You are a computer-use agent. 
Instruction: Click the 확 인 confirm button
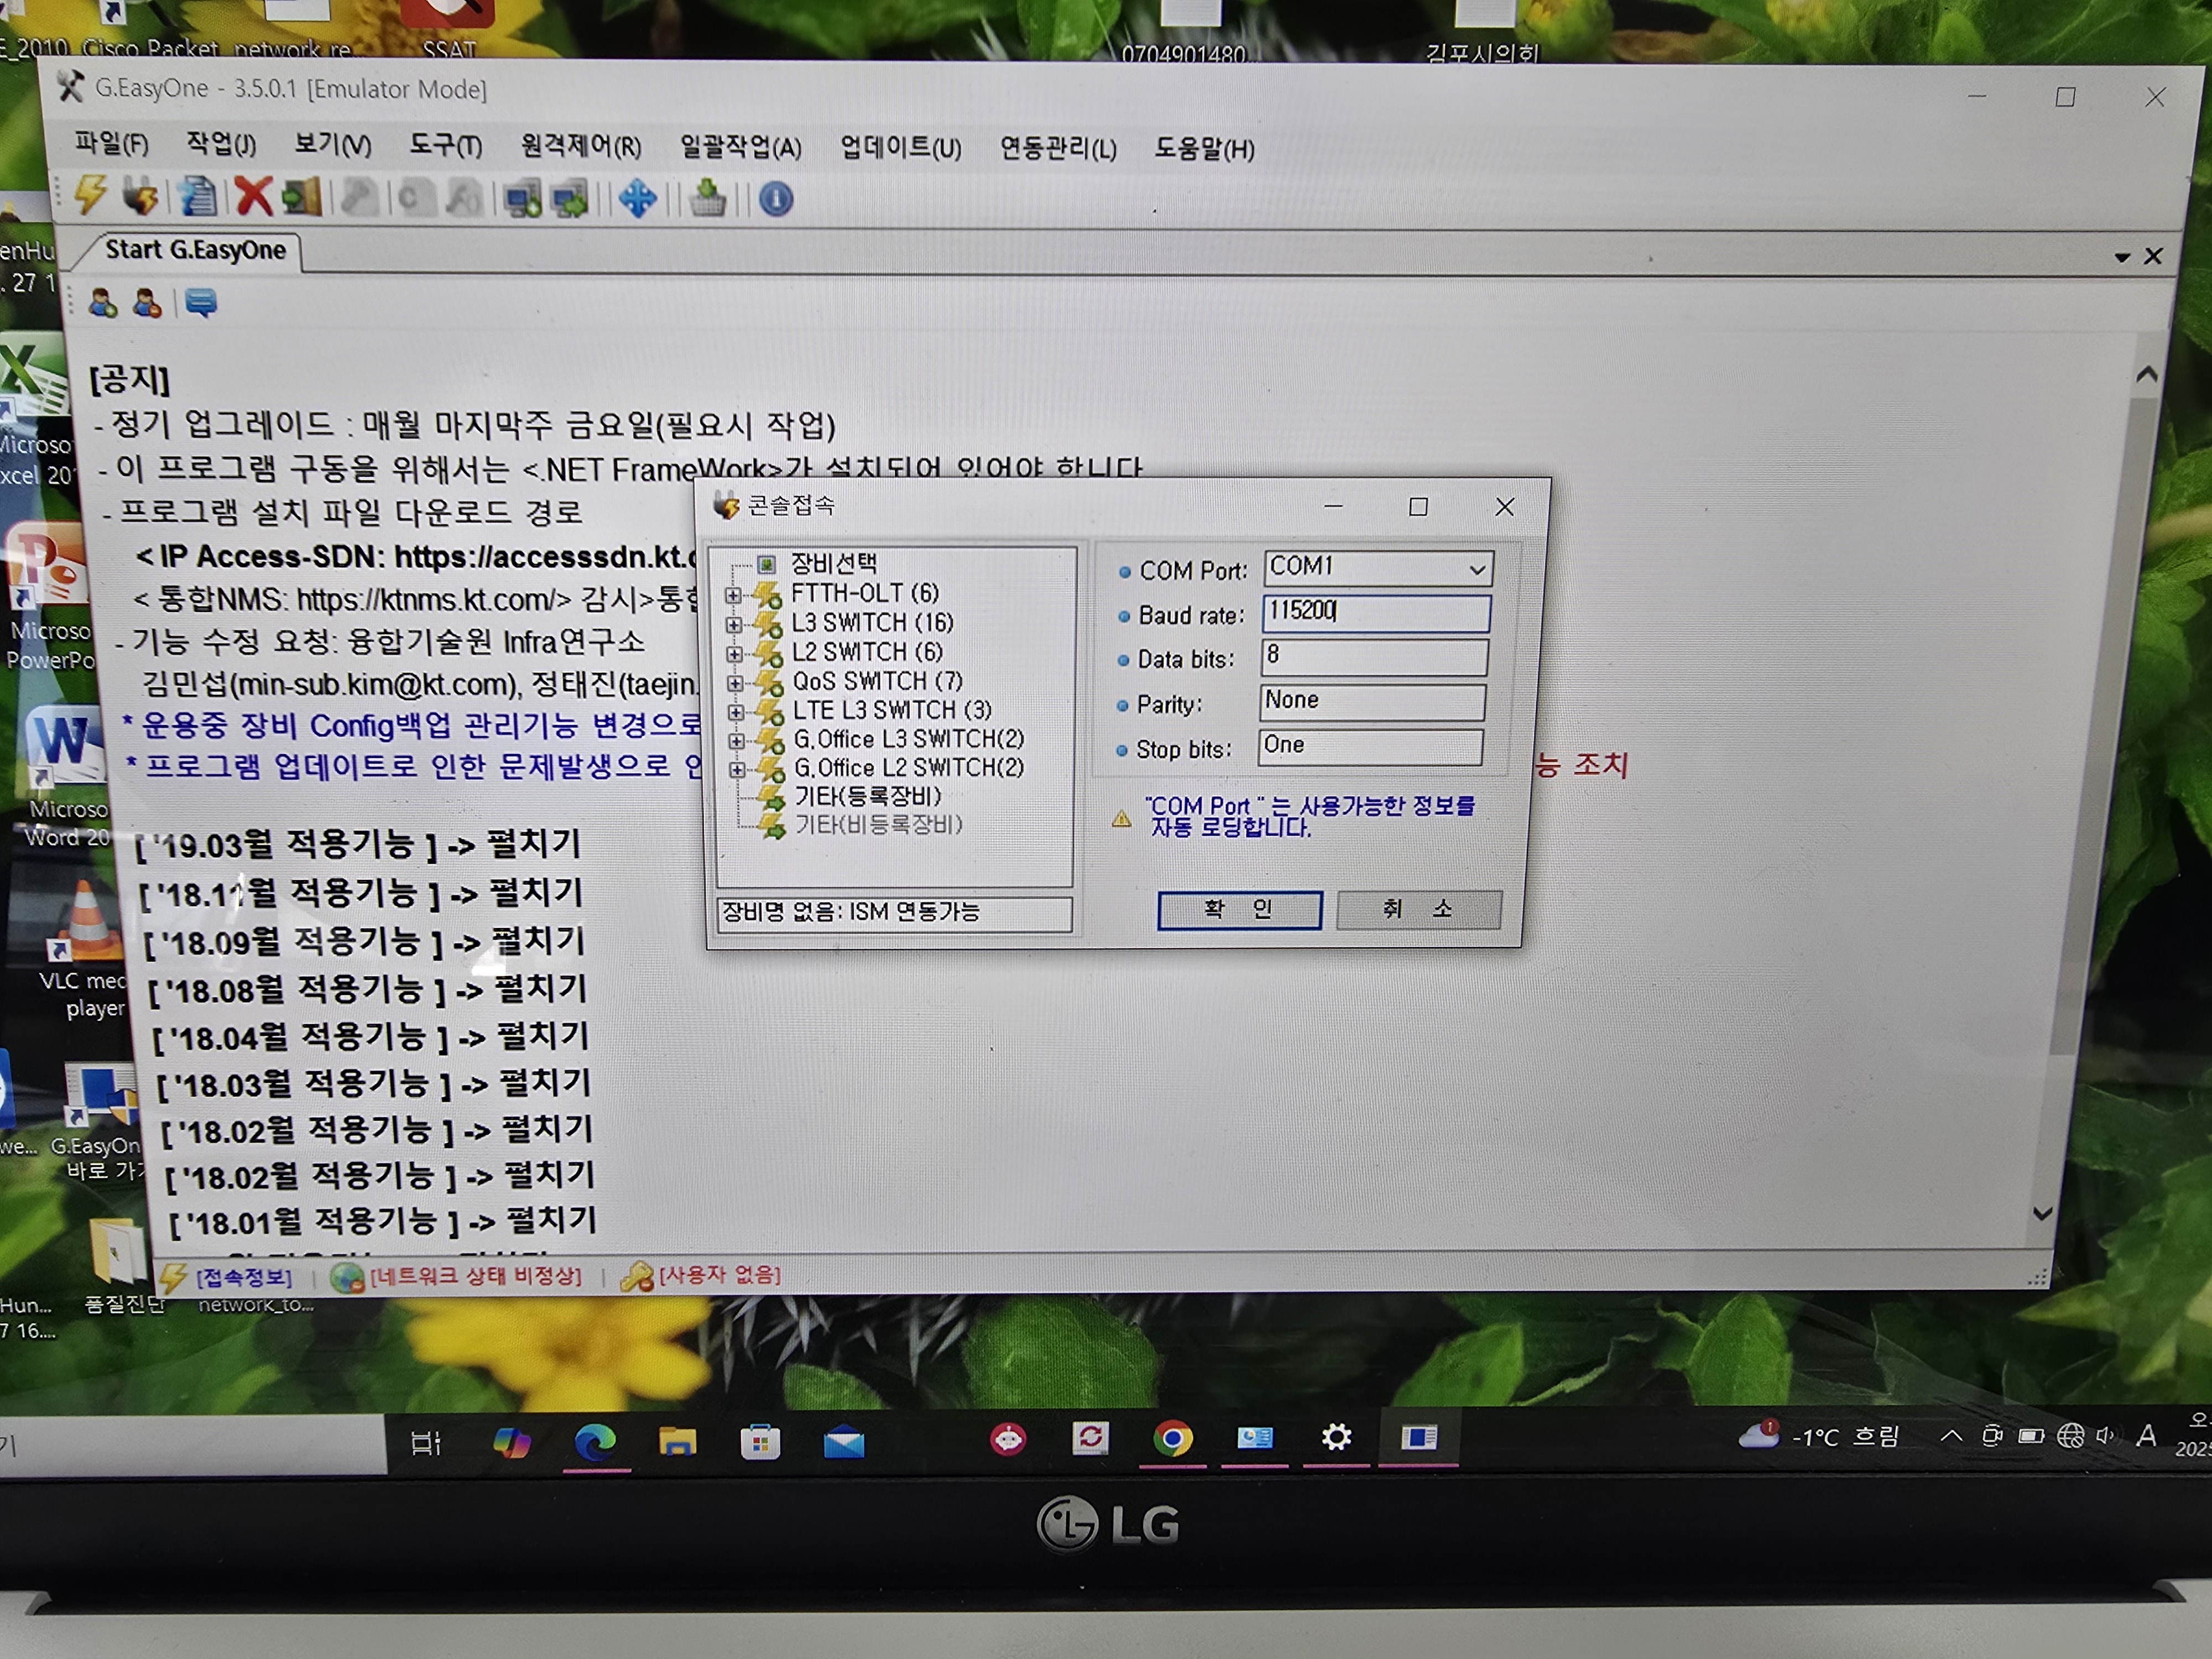pos(1239,909)
